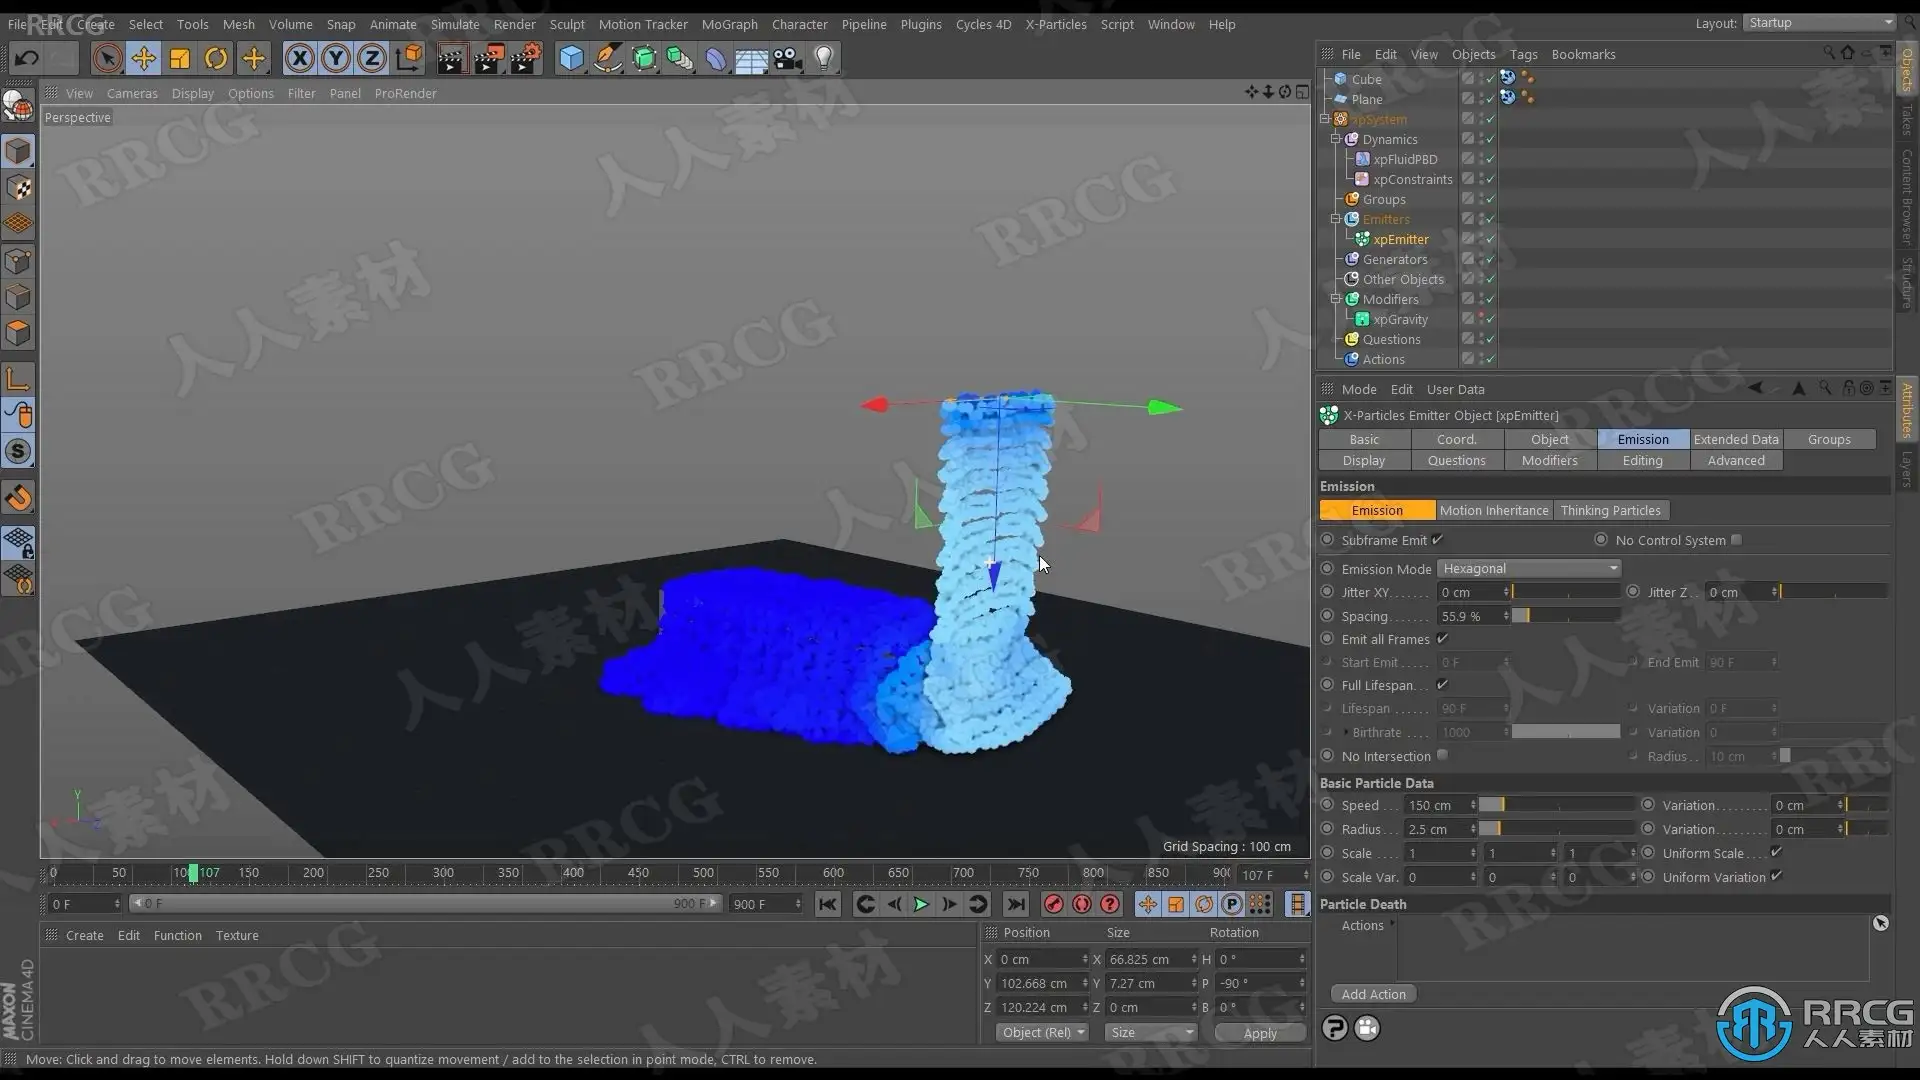
Task: Click the Light bulb icon
Action: click(x=823, y=59)
